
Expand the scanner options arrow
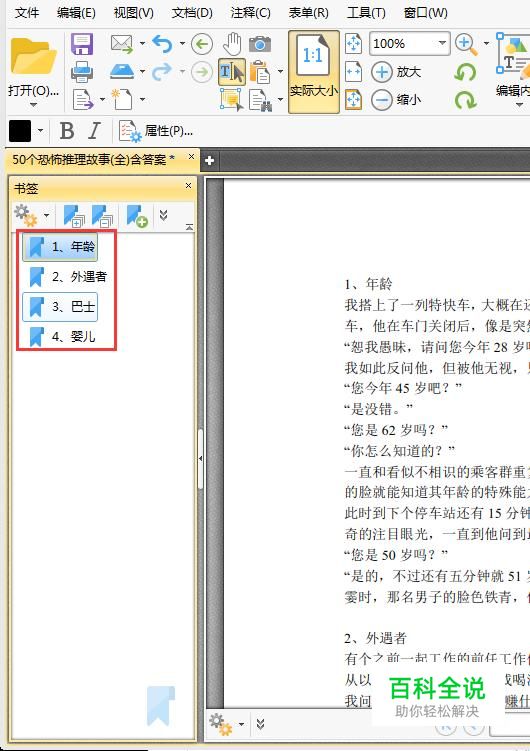pyautogui.click(x=142, y=72)
